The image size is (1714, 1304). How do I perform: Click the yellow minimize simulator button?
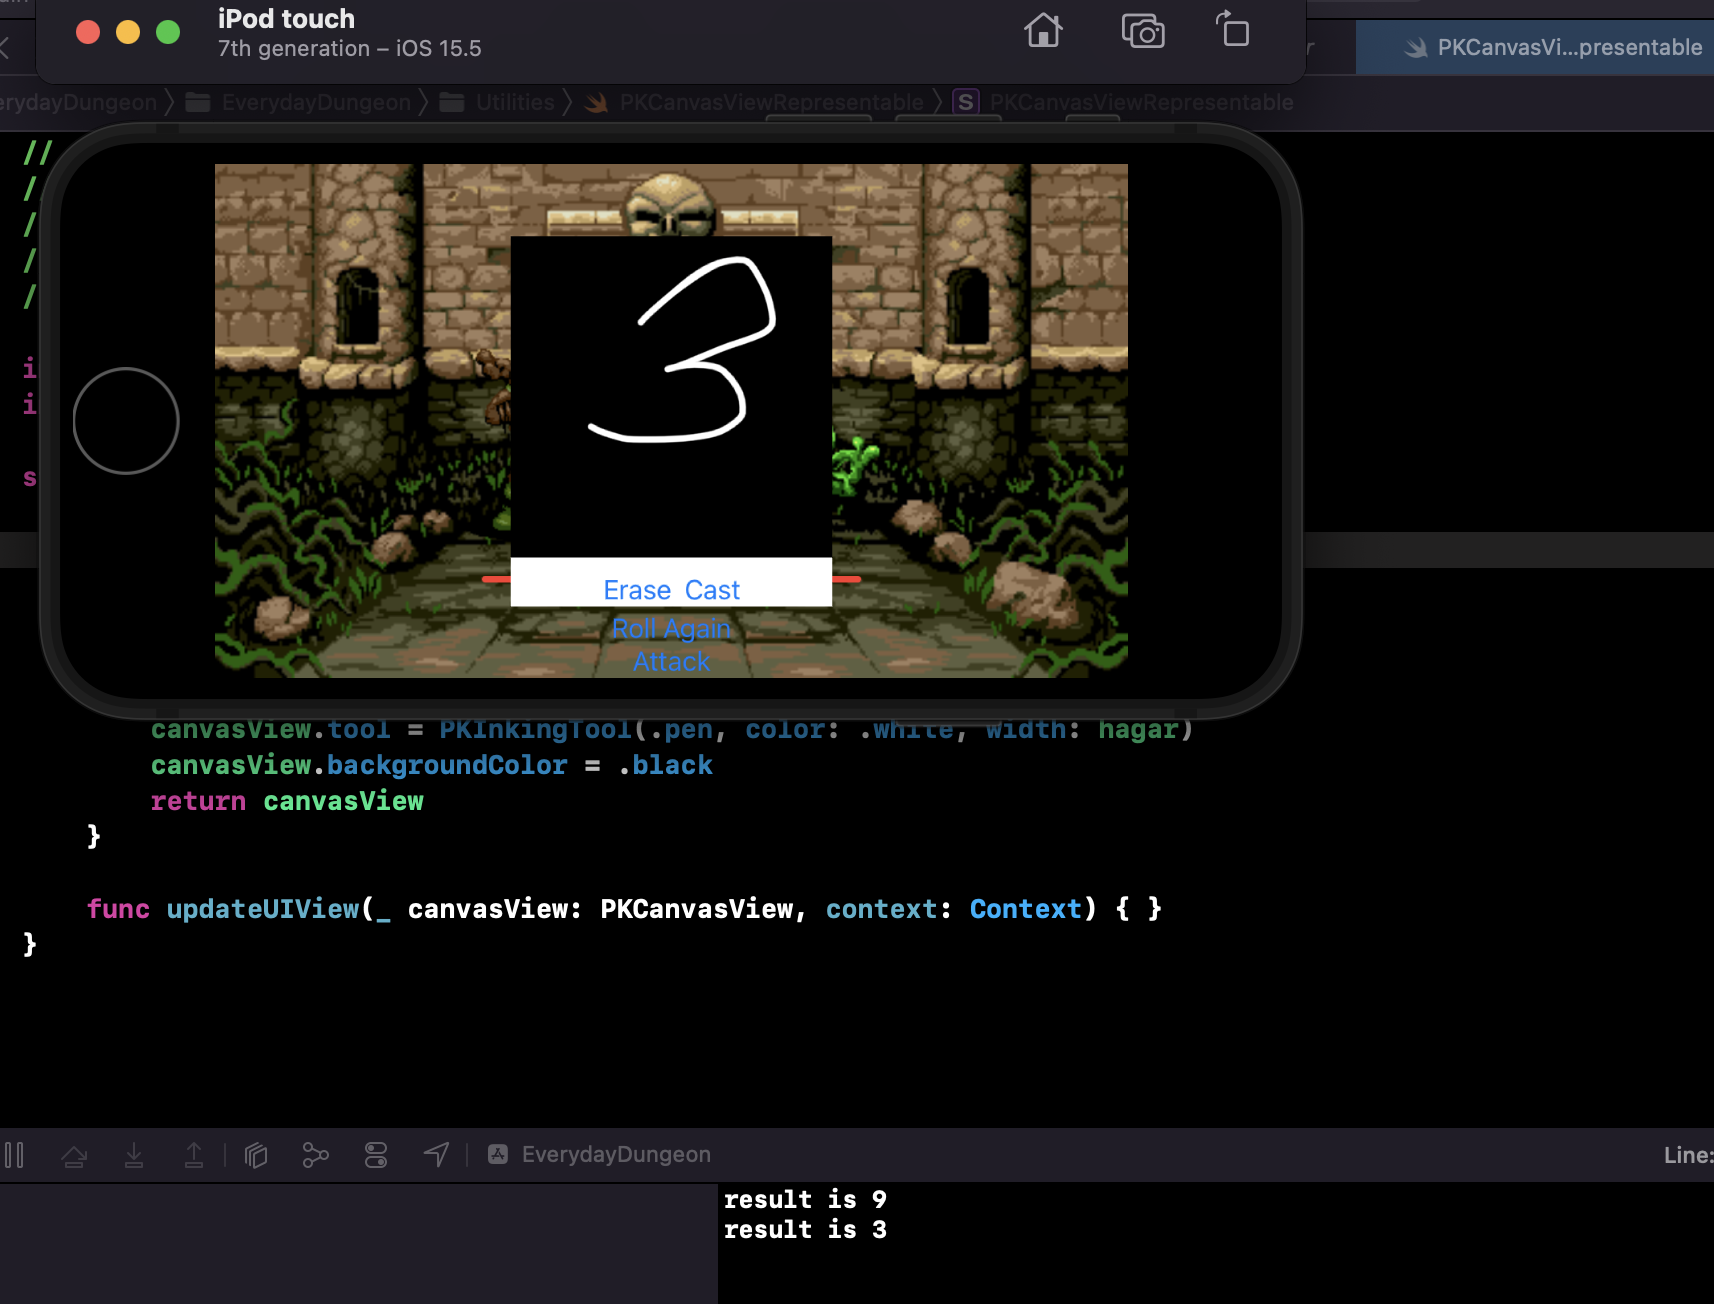[x=128, y=32]
